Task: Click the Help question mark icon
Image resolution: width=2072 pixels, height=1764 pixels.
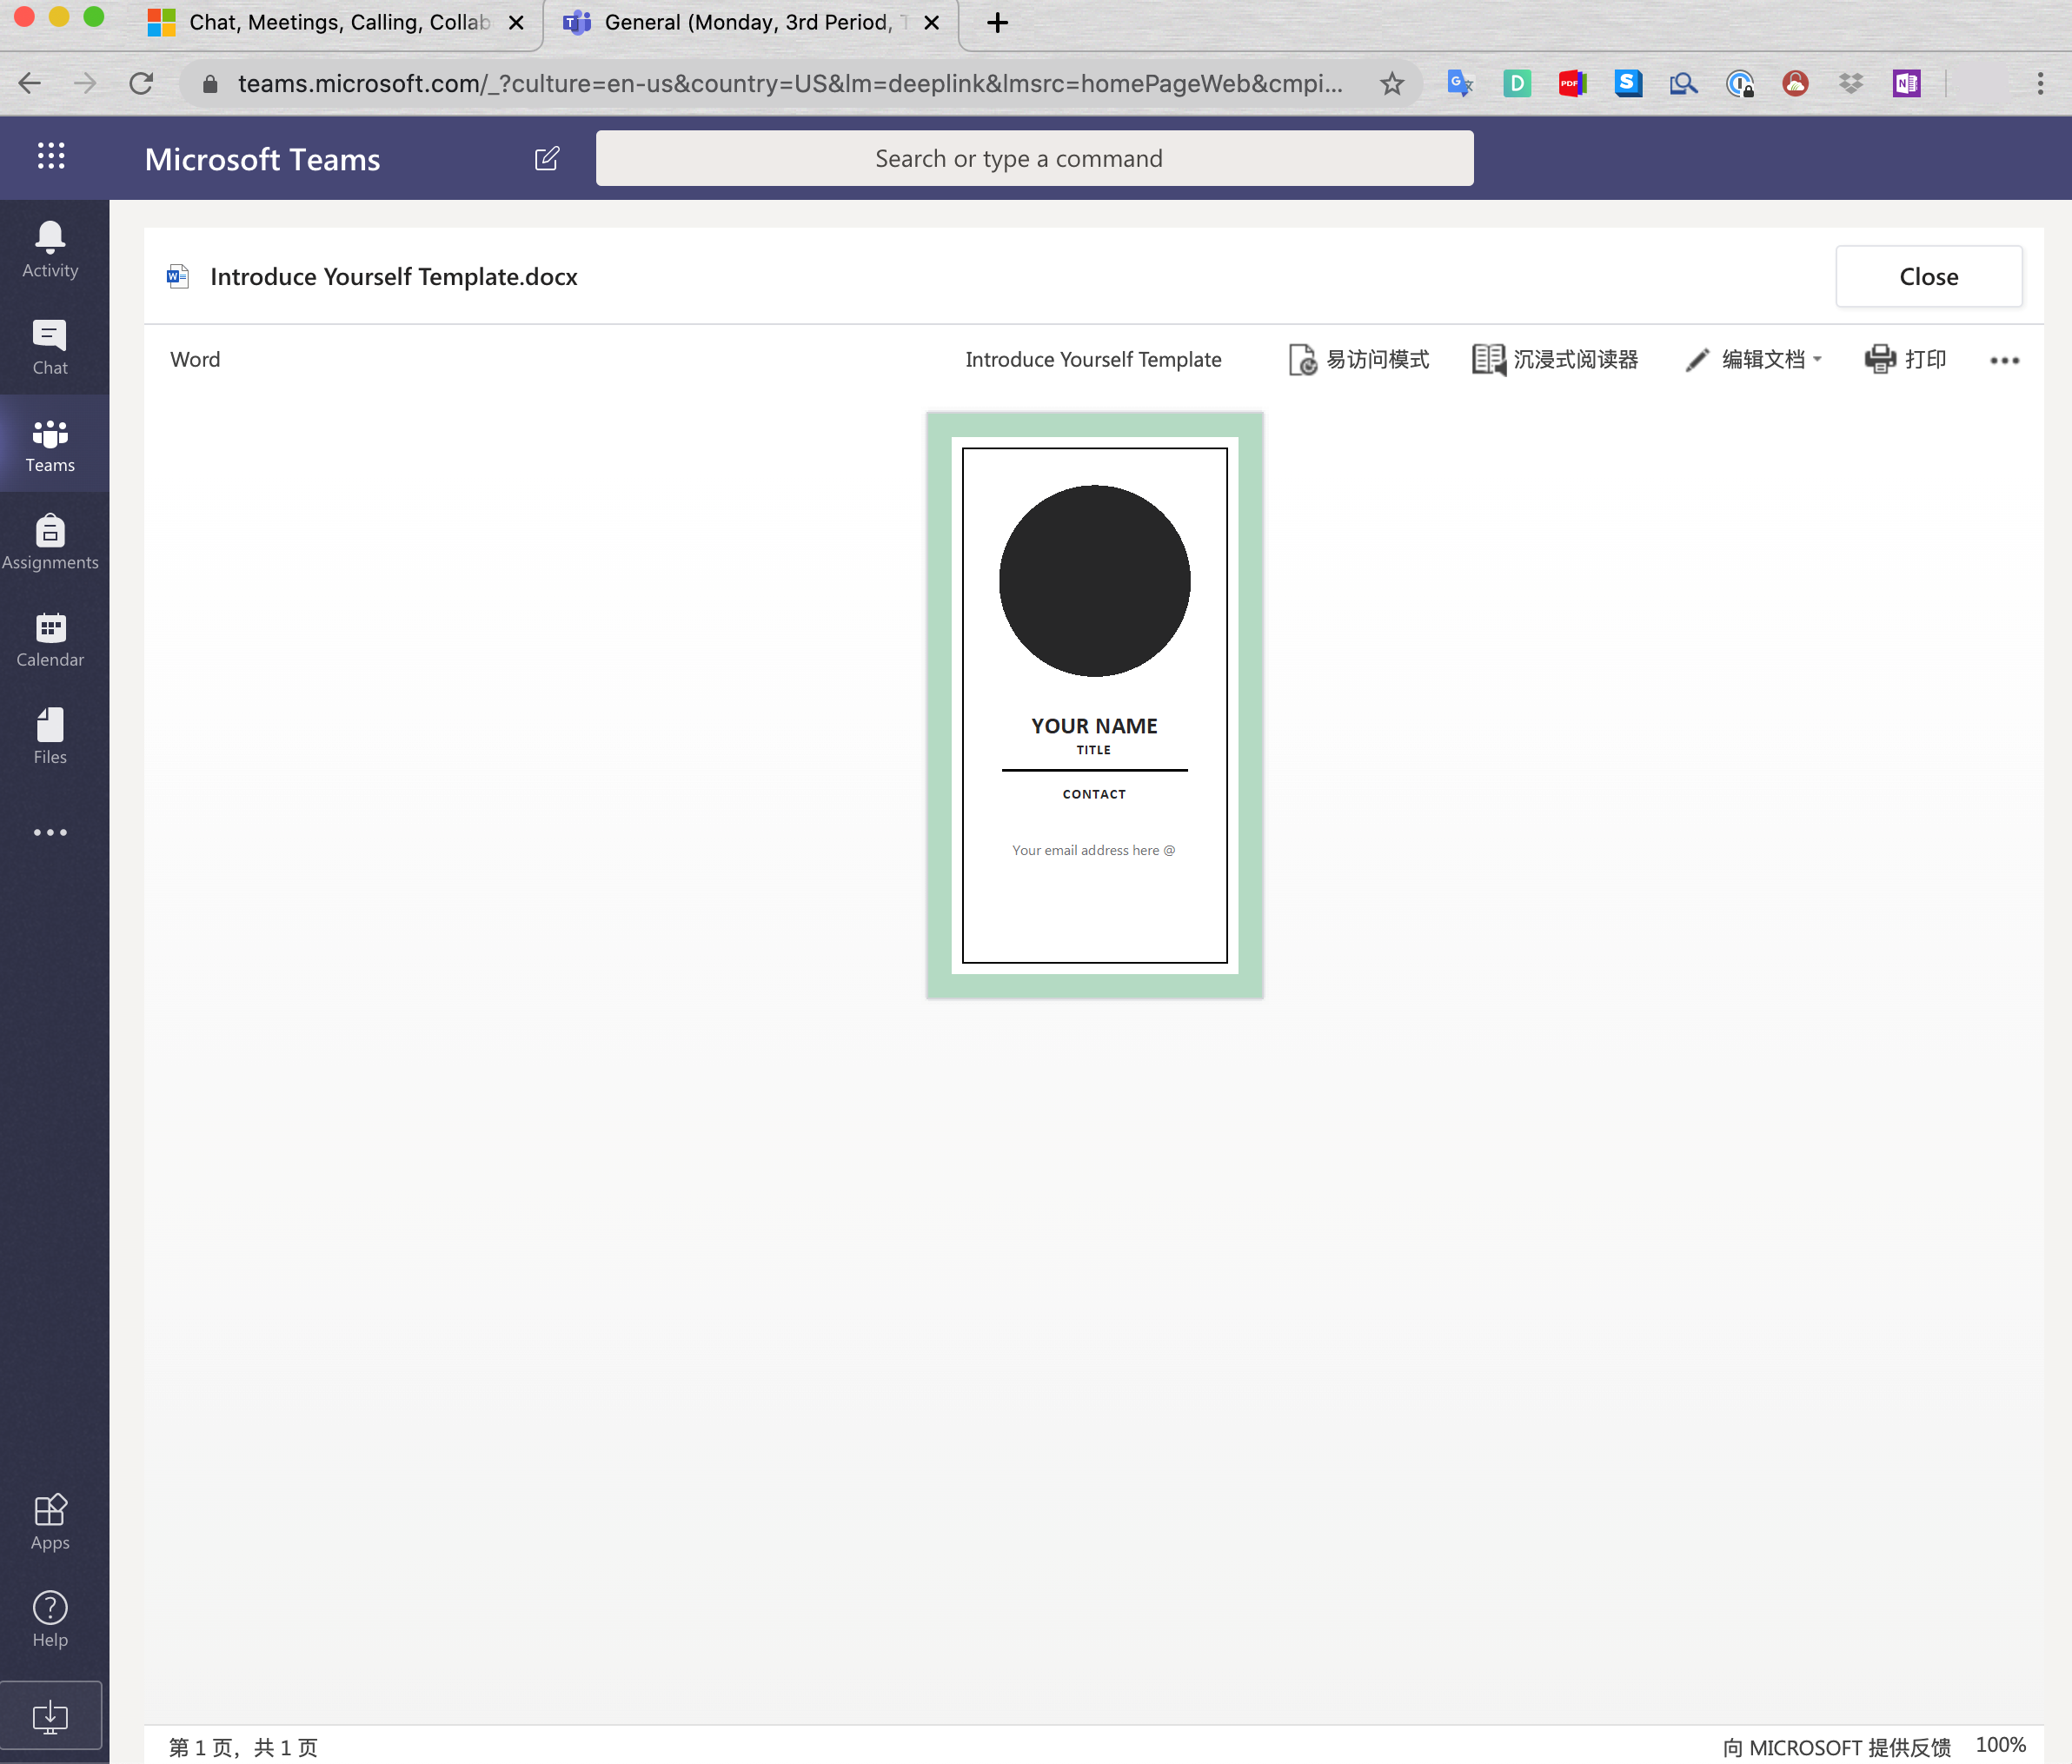Action: pos(50,1618)
